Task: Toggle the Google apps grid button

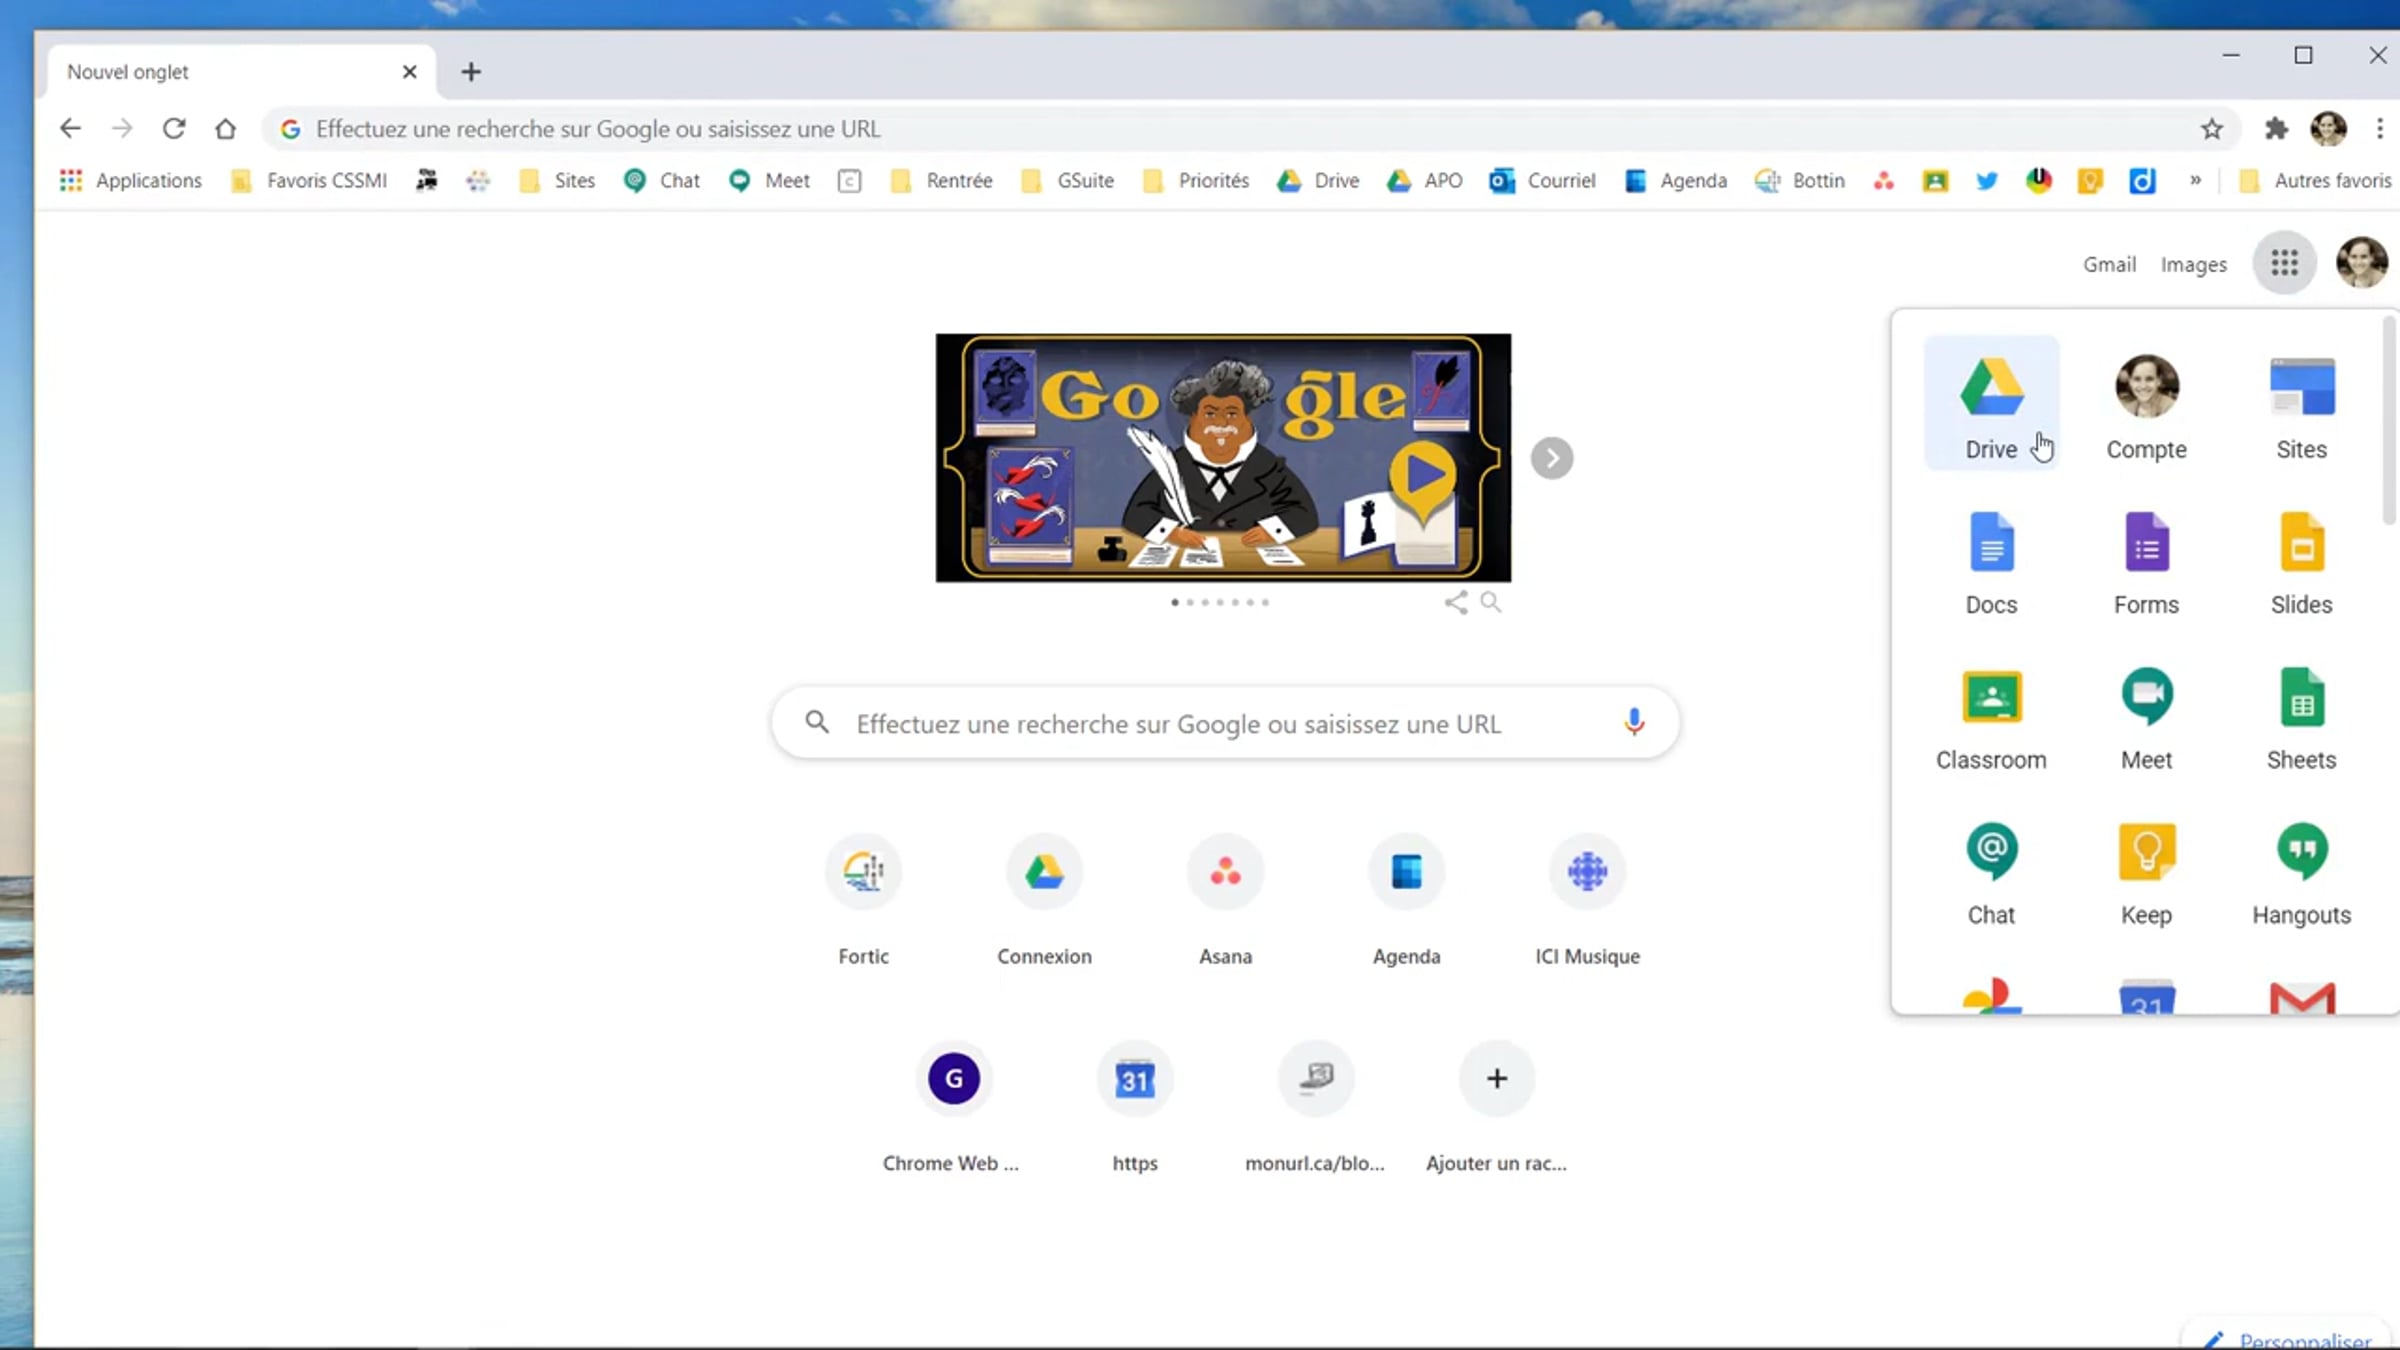Action: tap(2284, 263)
